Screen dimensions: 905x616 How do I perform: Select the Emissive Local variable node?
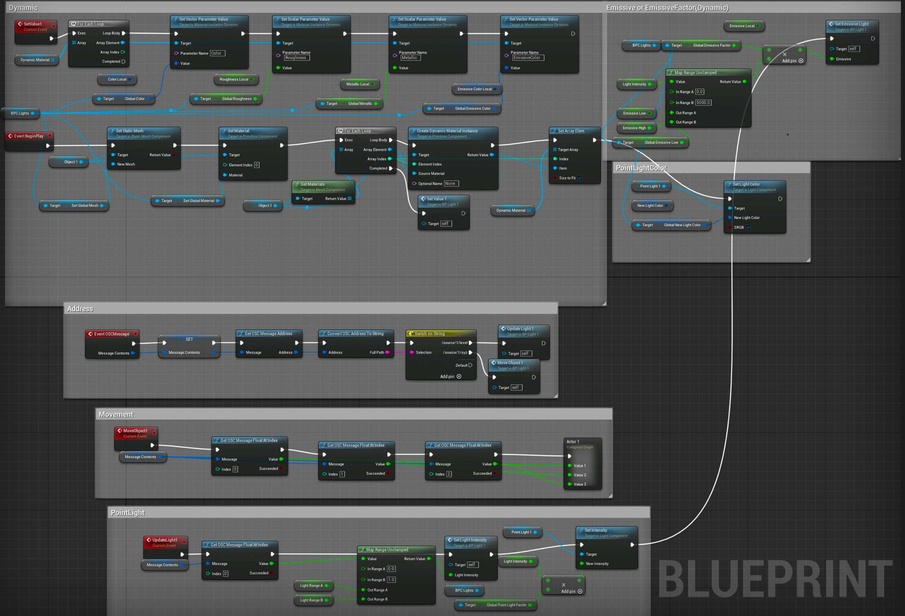coord(744,26)
